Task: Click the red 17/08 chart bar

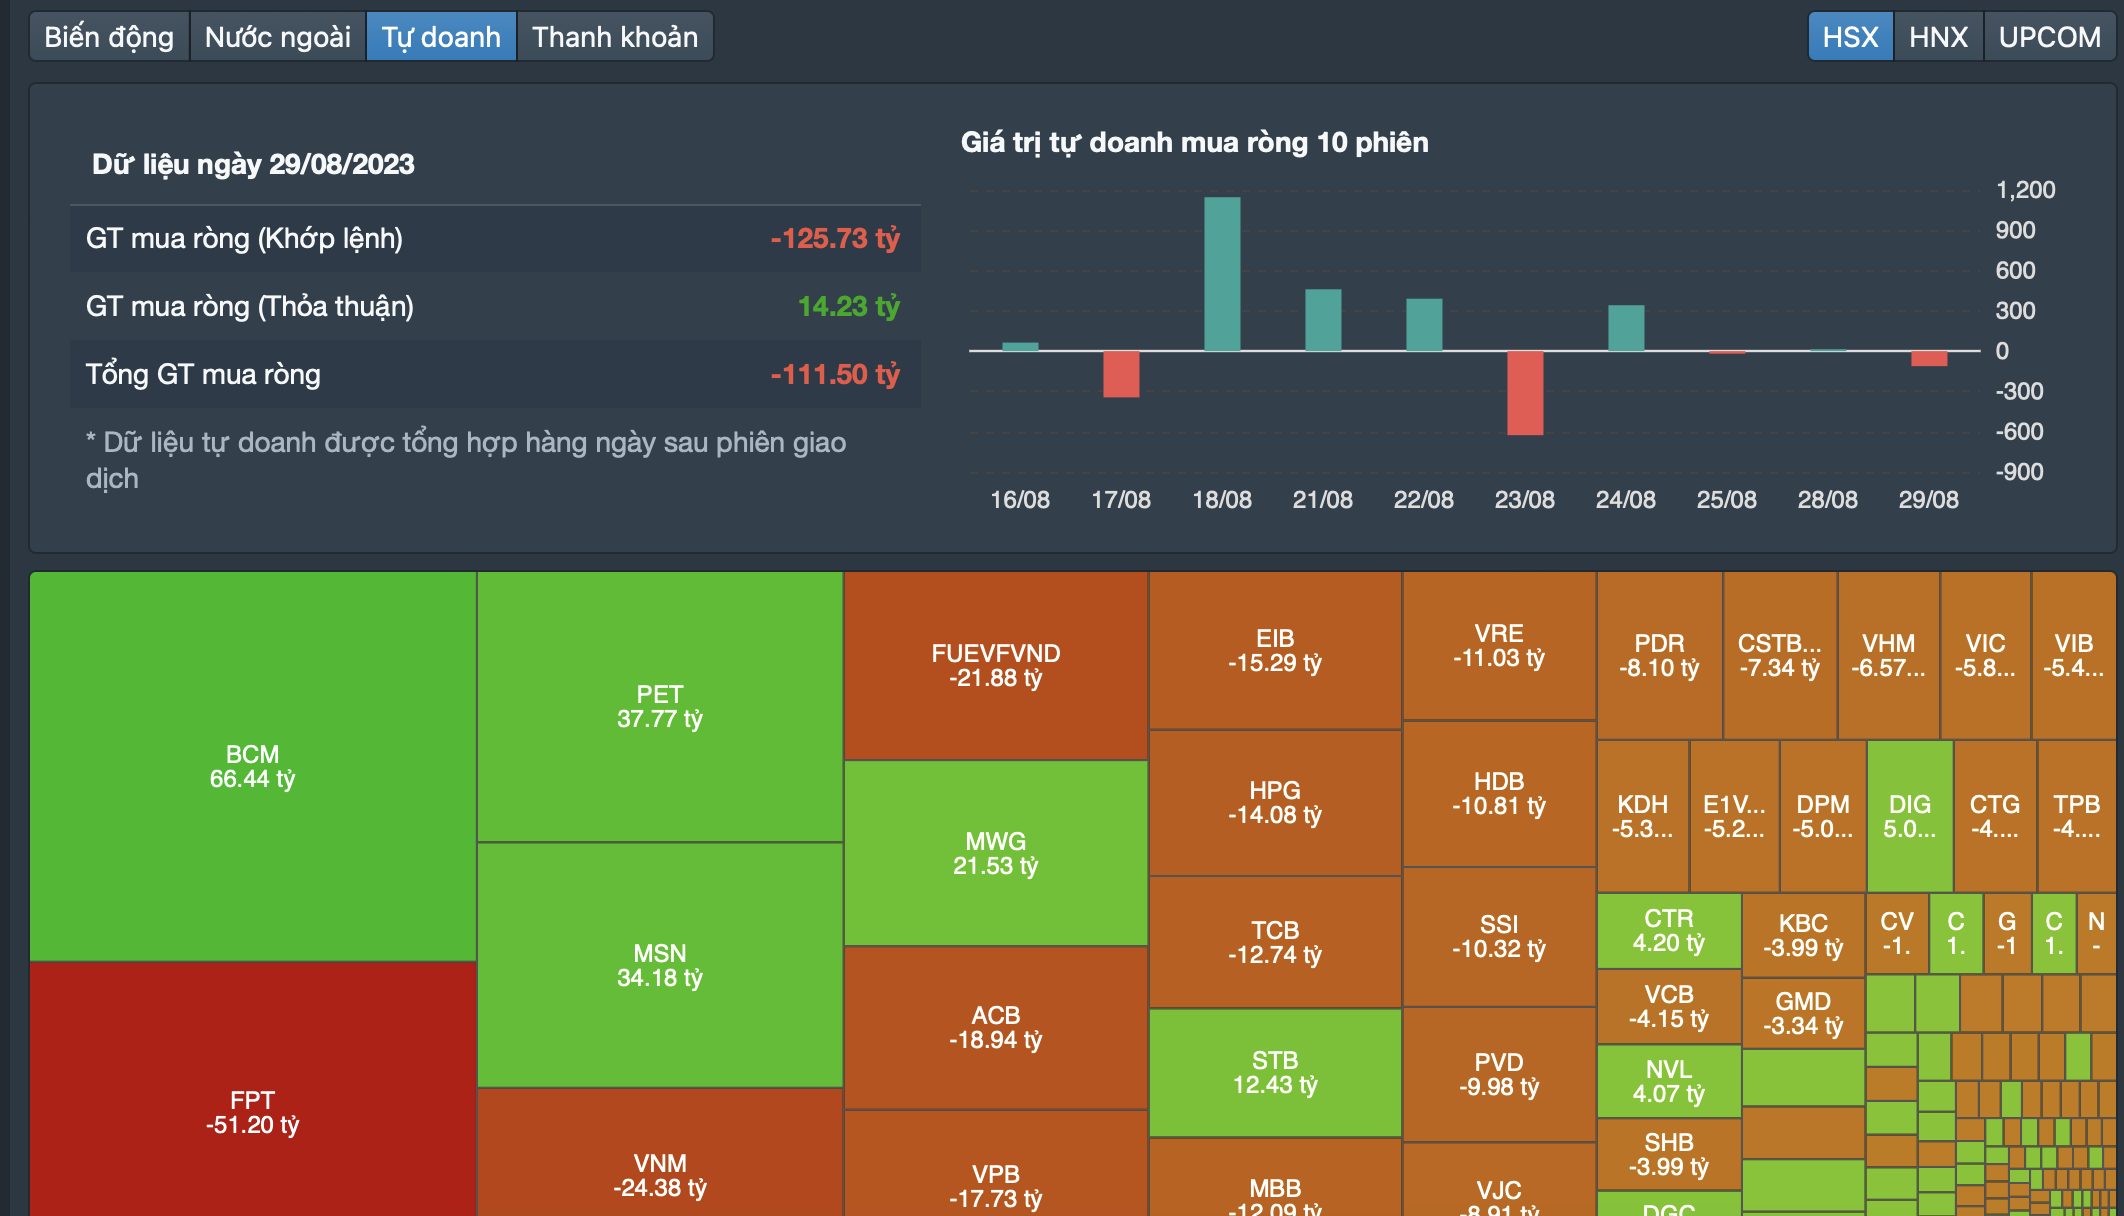Action: pyautogui.click(x=1121, y=374)
